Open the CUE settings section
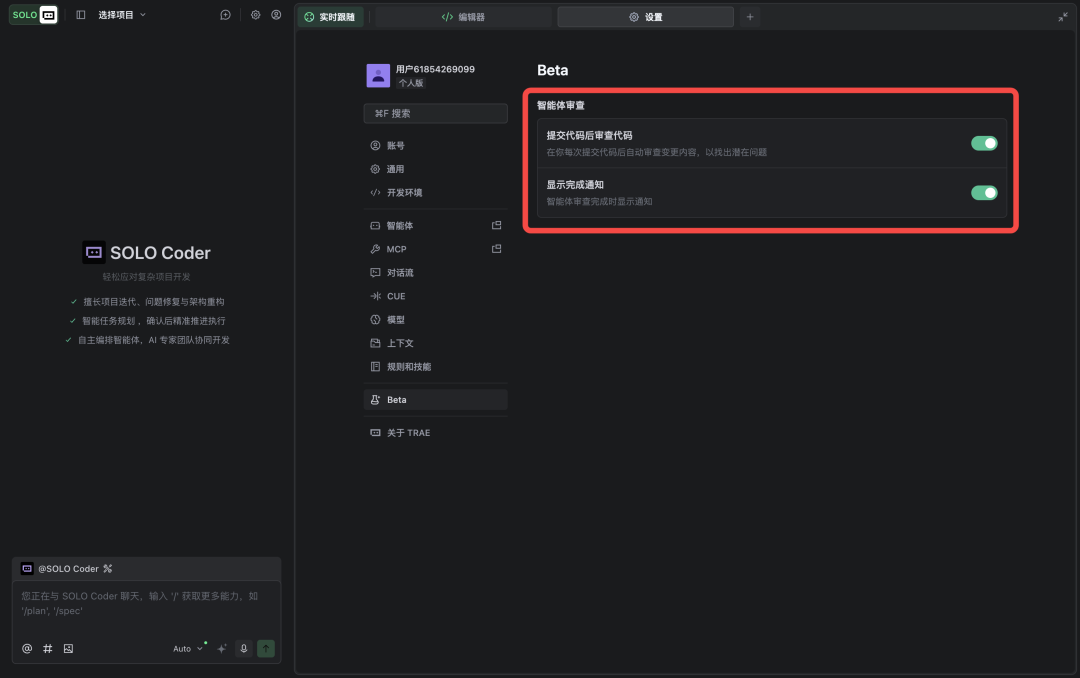The width and height of the screenshot is (1080, 678). pos(435,296)
